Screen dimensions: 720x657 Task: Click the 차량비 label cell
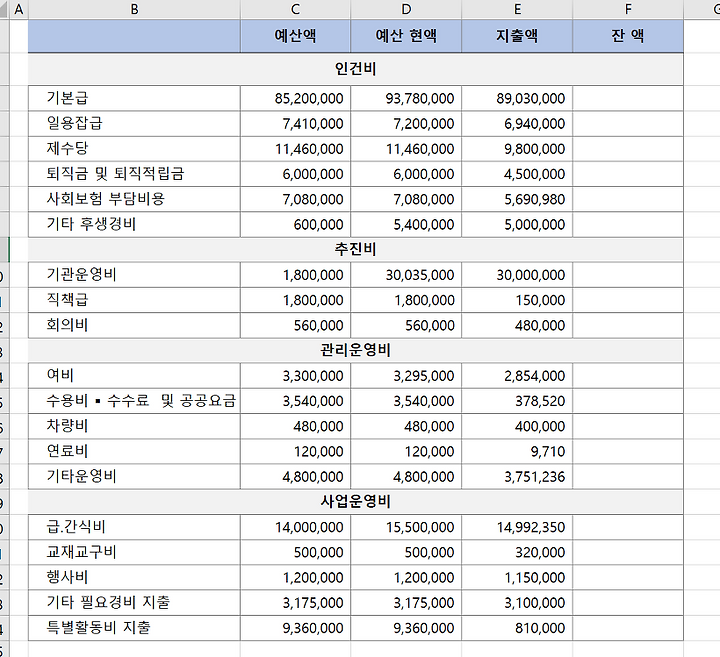coord(134,426)
